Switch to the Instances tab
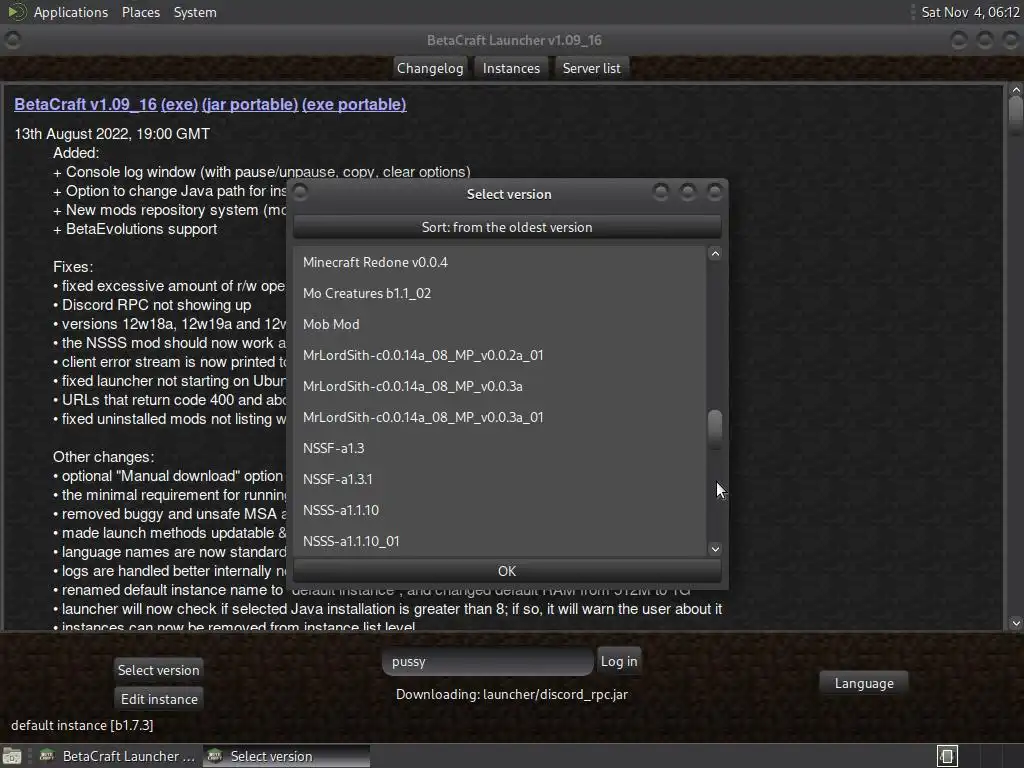 coord(511,68)
